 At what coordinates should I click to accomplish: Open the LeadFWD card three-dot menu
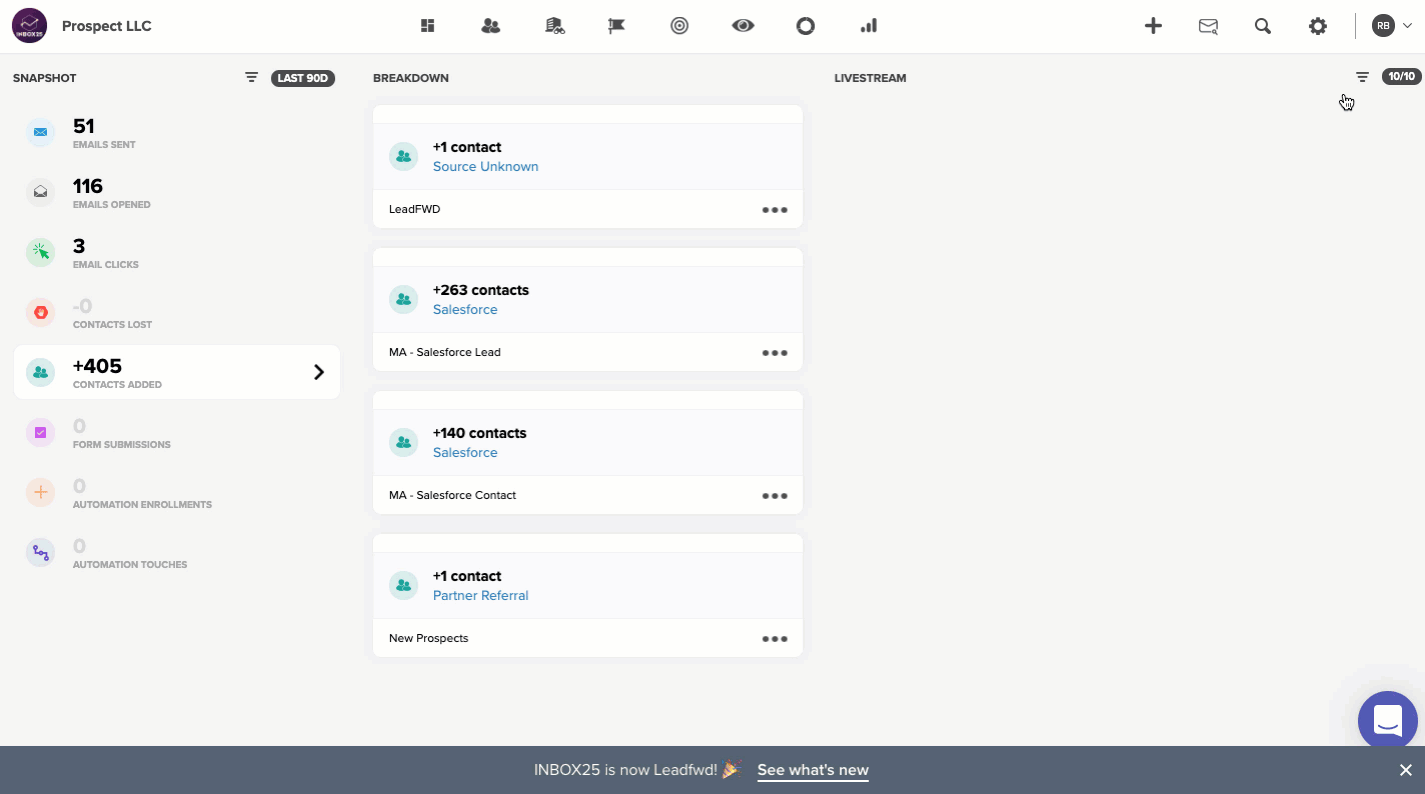pos(775,210)
